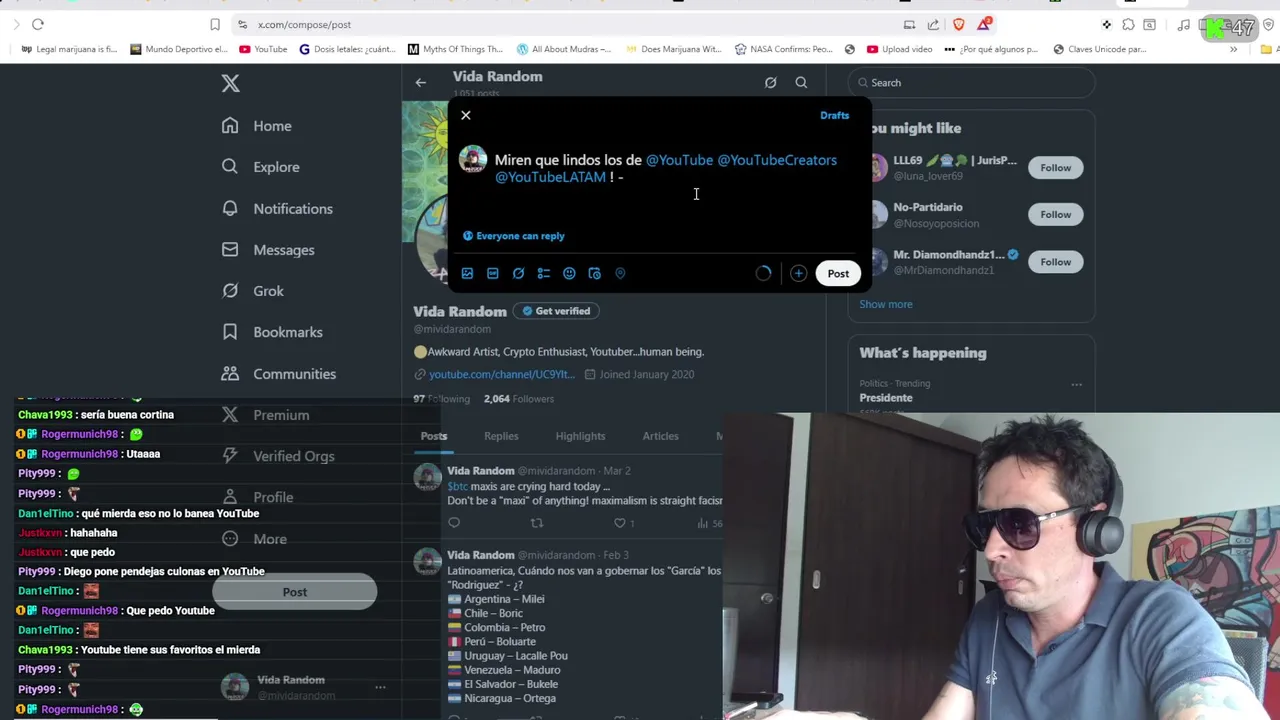Click the X logo in sidebar
This screenshot has width=1280, height=720.
tap(231, 84)
